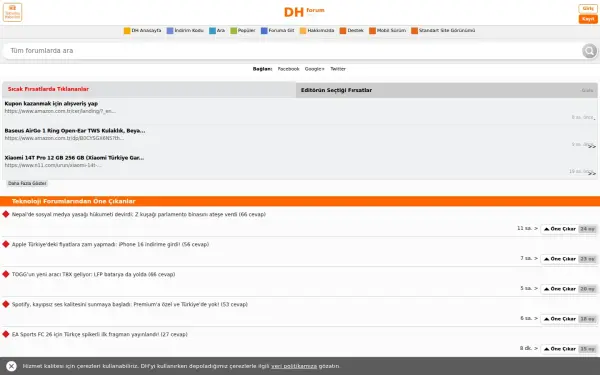Screen dimensions: 600x375
Task: Click red diamond beside EA Sports topic
Action: pos(6,334)
